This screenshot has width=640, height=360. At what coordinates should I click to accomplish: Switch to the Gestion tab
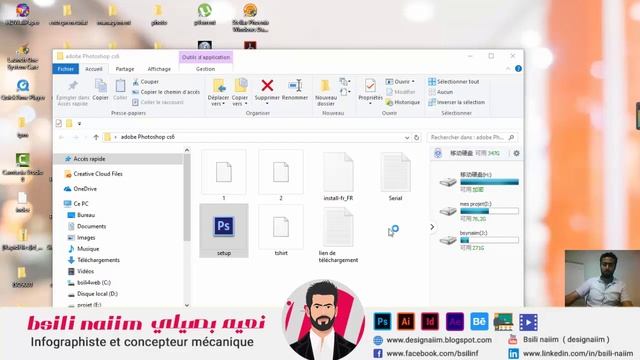point(205,69)
